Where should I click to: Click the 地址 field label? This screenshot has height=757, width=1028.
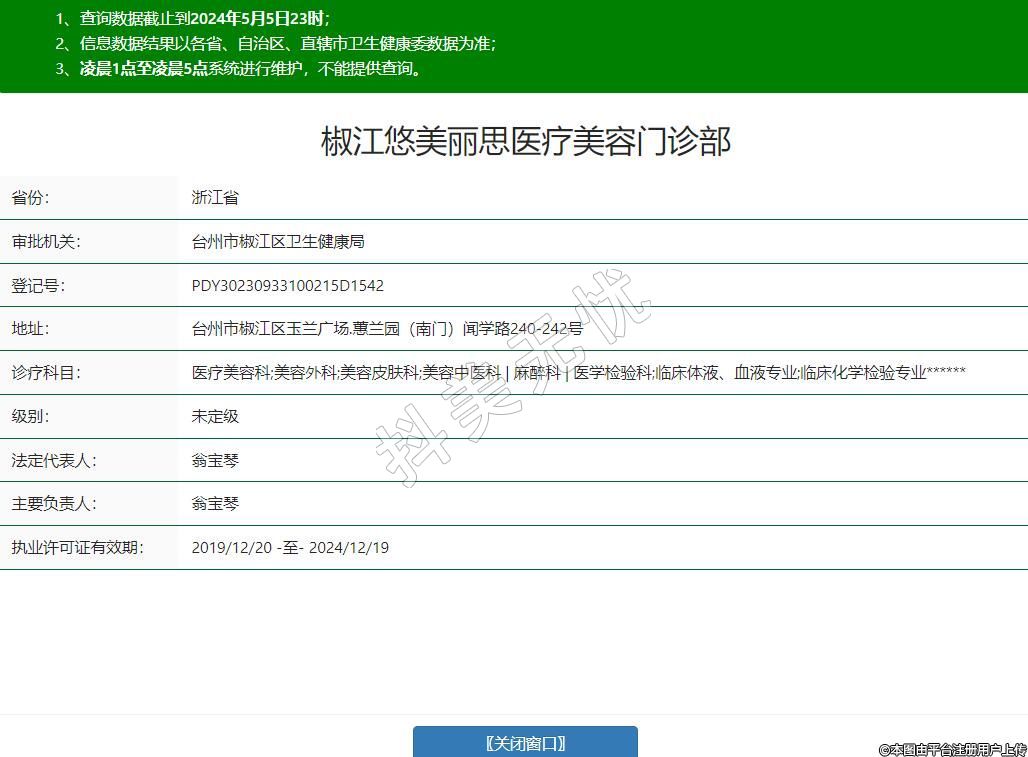click(30, 329)
